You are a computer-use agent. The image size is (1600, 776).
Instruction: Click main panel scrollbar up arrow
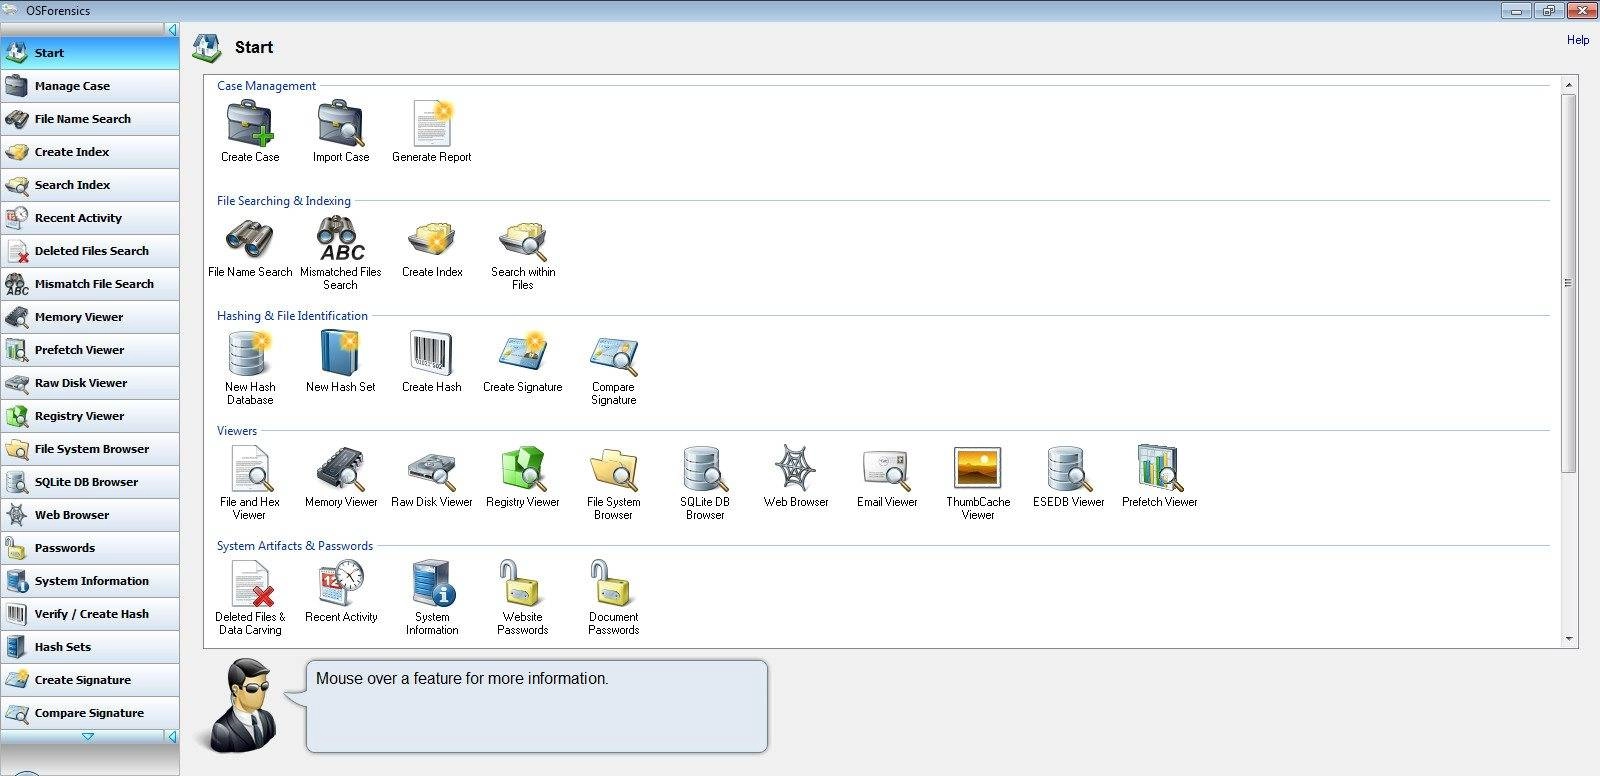coord(1569,84)
